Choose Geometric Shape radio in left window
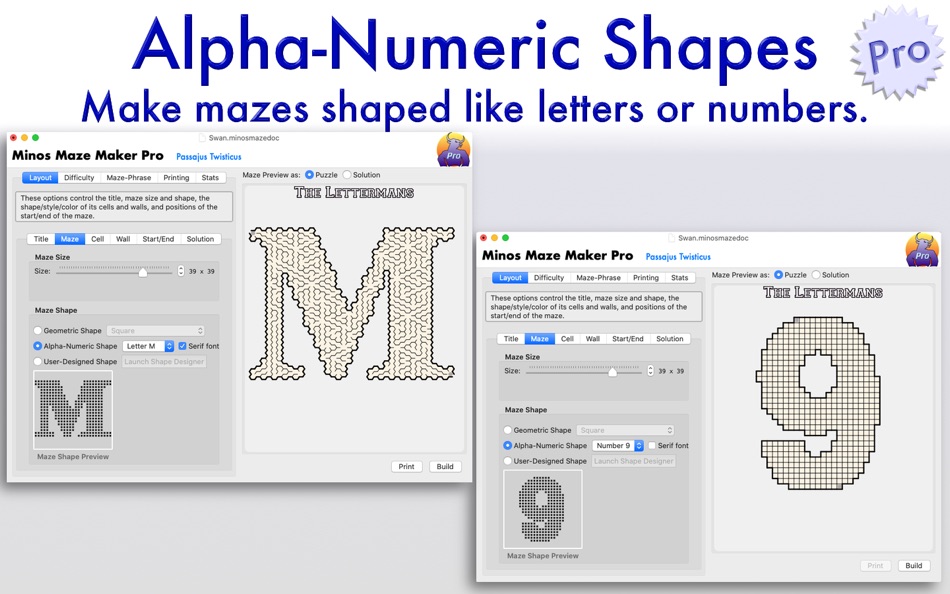950x594 pixels. 38,330
